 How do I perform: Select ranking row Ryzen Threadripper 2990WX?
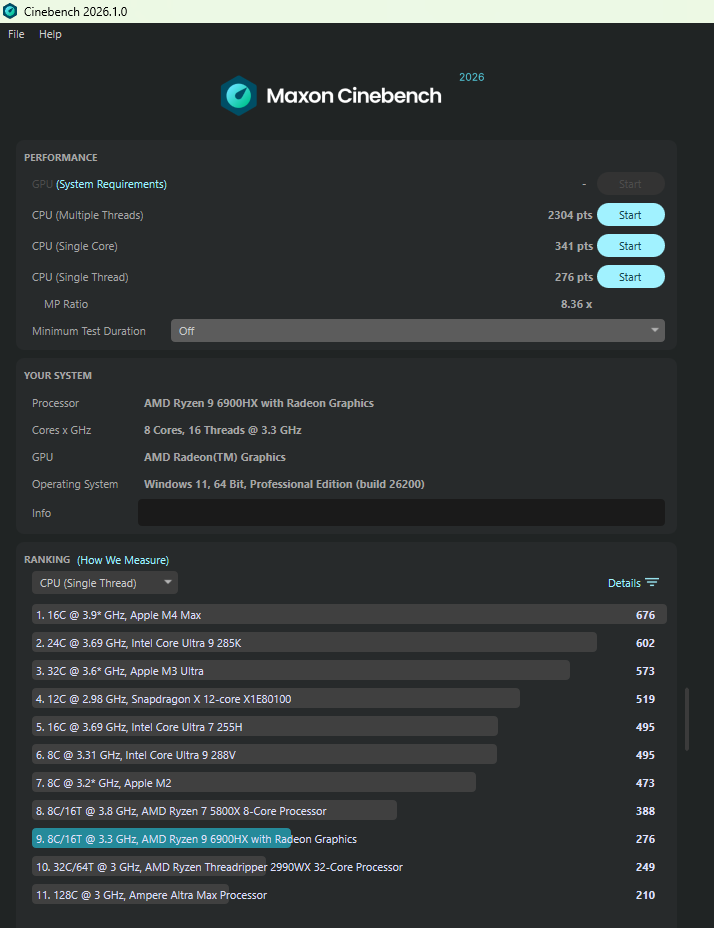[349, 866]
